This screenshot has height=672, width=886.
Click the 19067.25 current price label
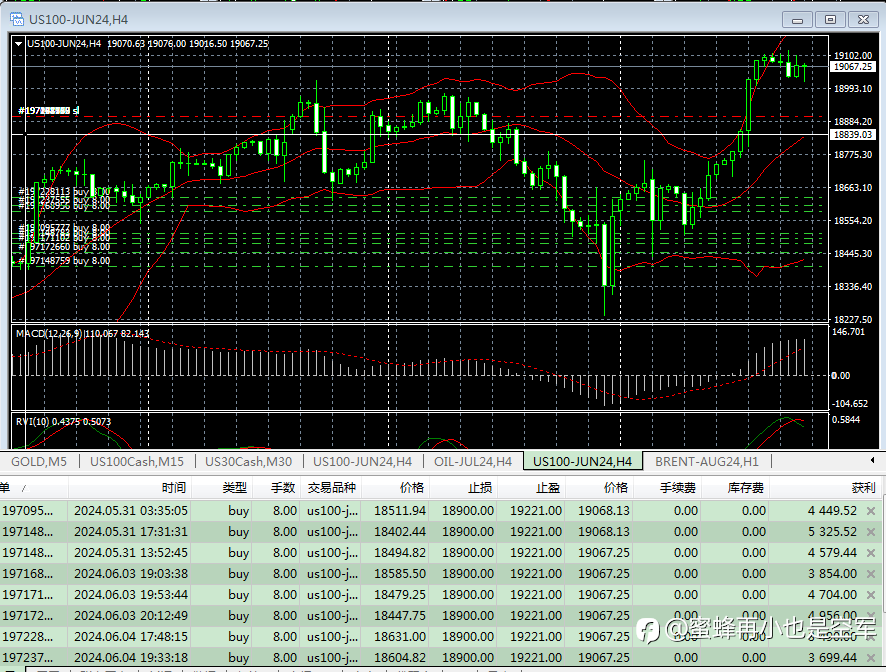click(x=853, y=66)
